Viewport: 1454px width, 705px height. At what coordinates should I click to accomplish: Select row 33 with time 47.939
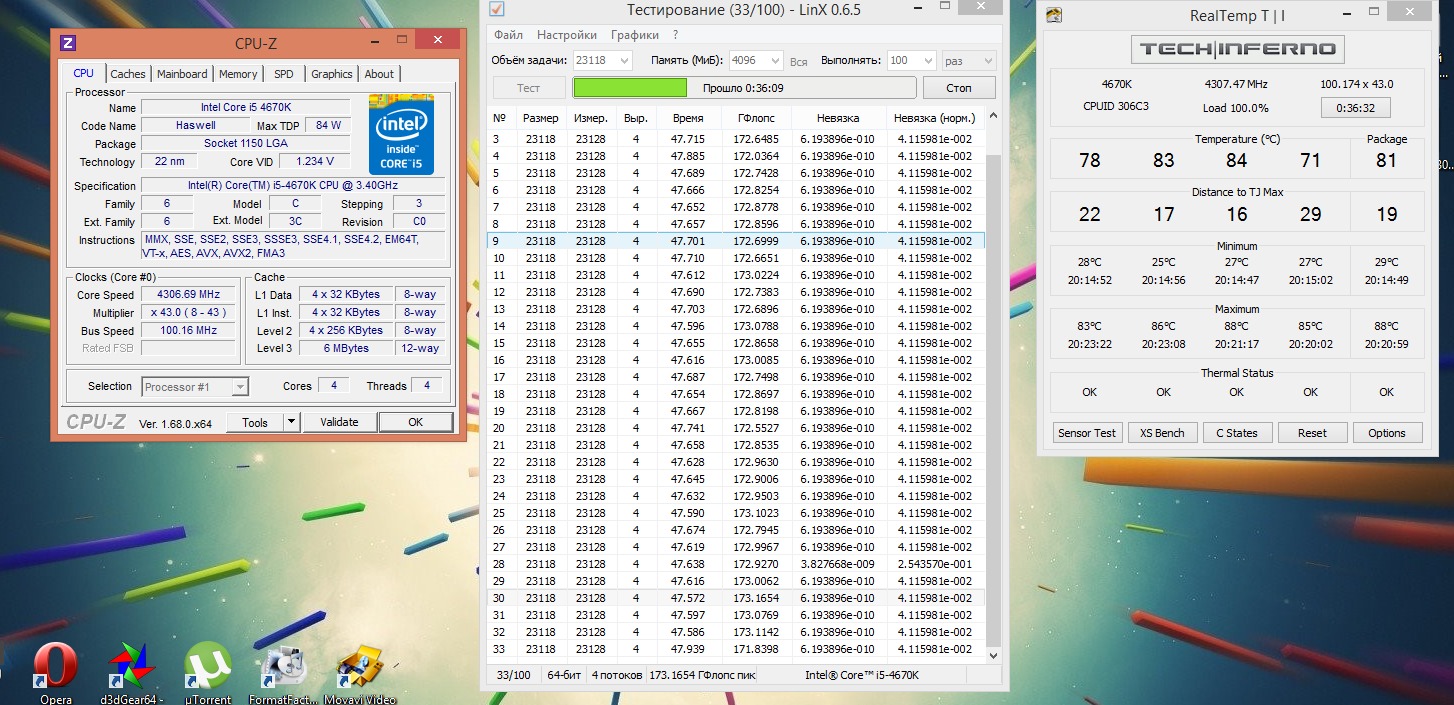735,649
